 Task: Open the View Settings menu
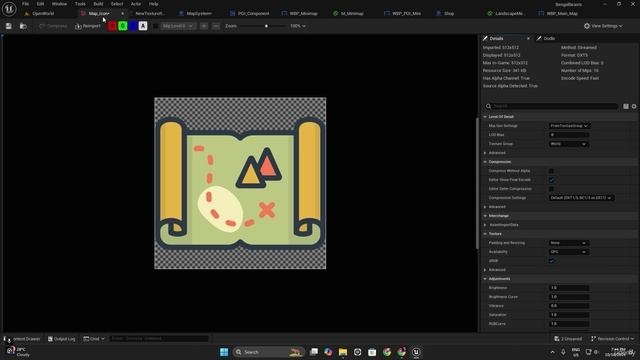(603, 26)
